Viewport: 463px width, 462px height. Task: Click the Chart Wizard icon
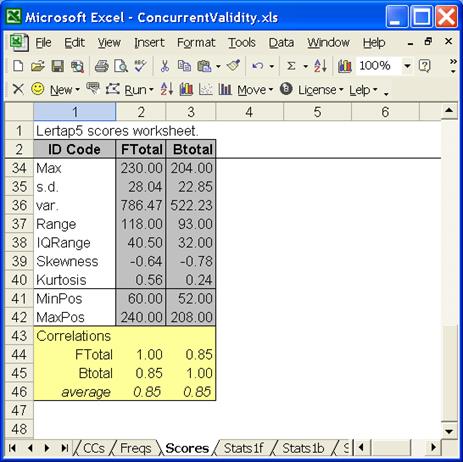pos(345,66)
